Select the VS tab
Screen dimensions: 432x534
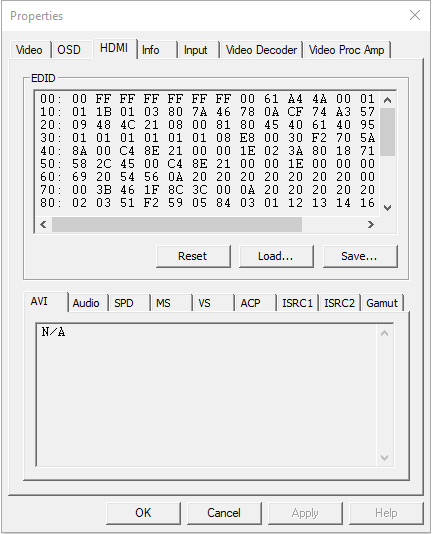214,303
